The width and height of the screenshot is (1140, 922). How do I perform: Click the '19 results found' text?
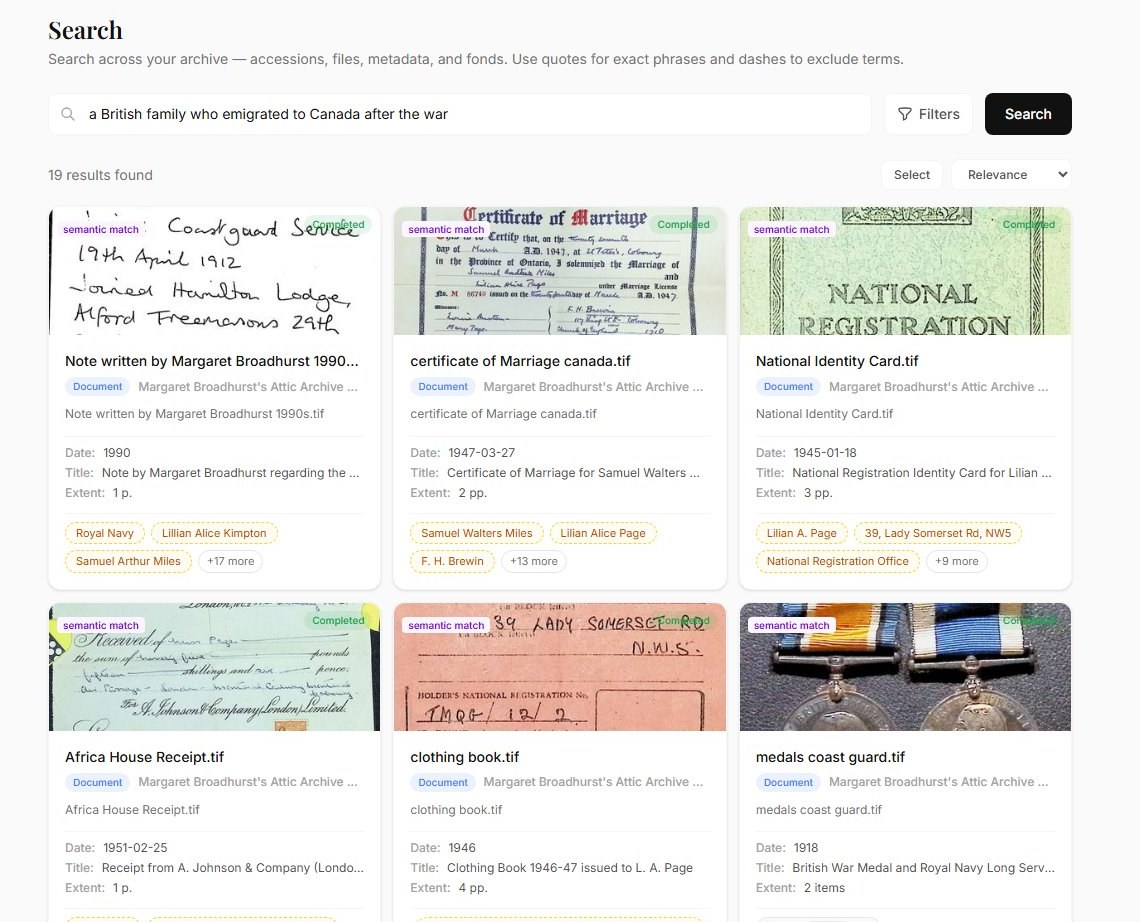click(100, 175)
